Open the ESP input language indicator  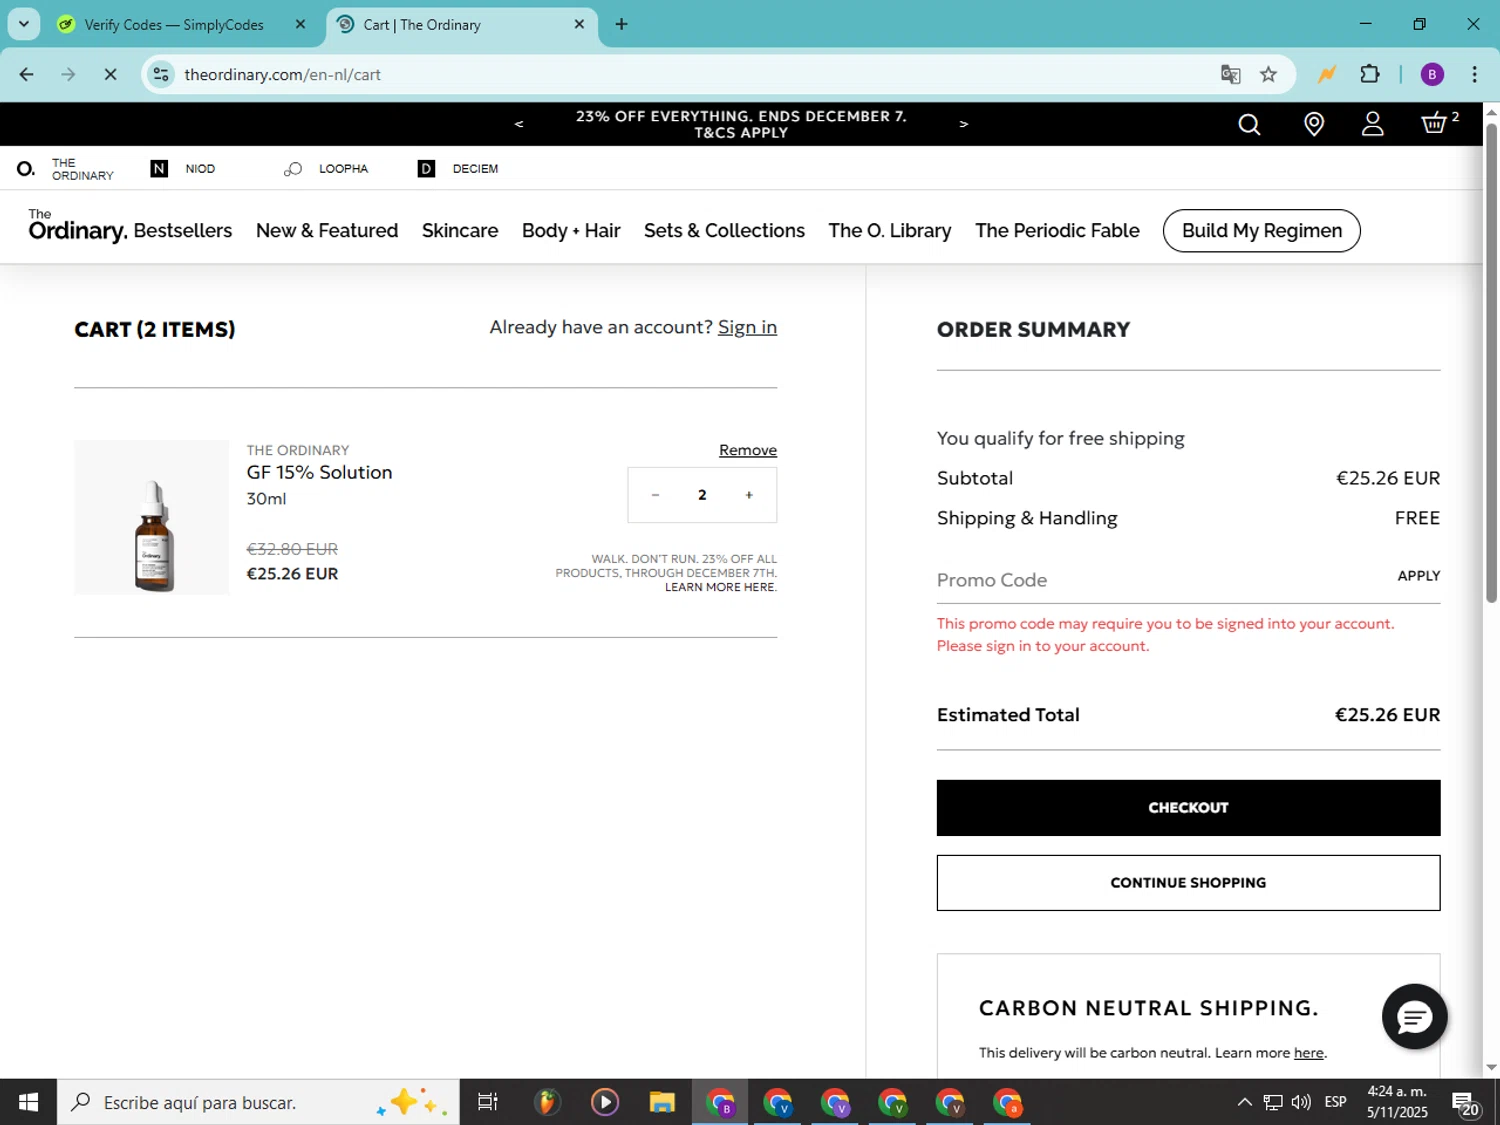1335,1102
